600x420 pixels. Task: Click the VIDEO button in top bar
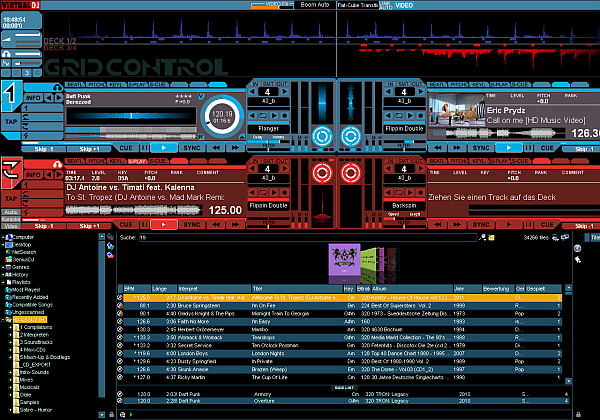point(404,5)
